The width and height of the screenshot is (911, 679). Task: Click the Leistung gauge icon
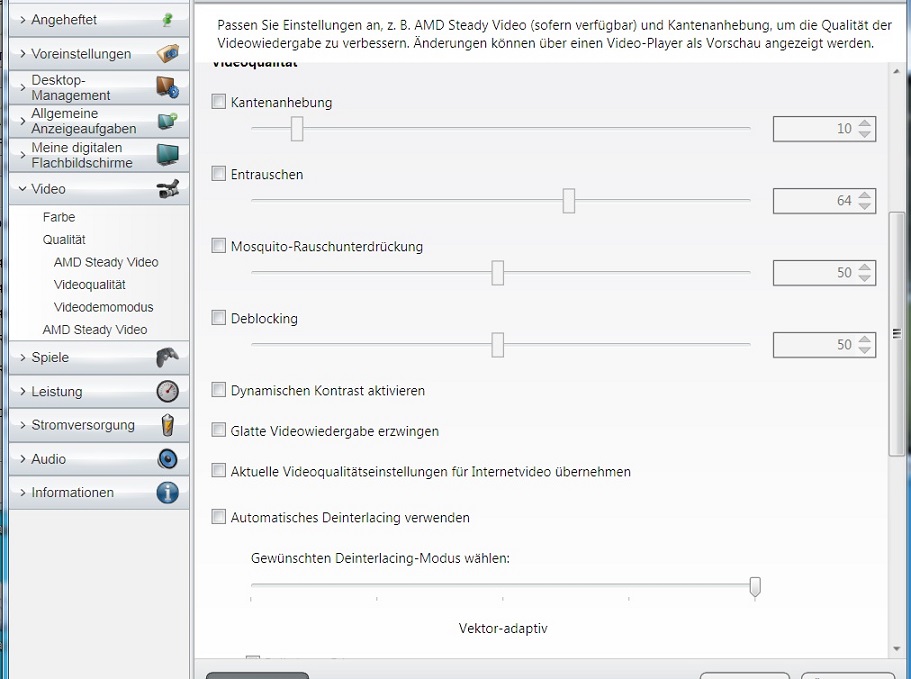click(x=167, y=391)
